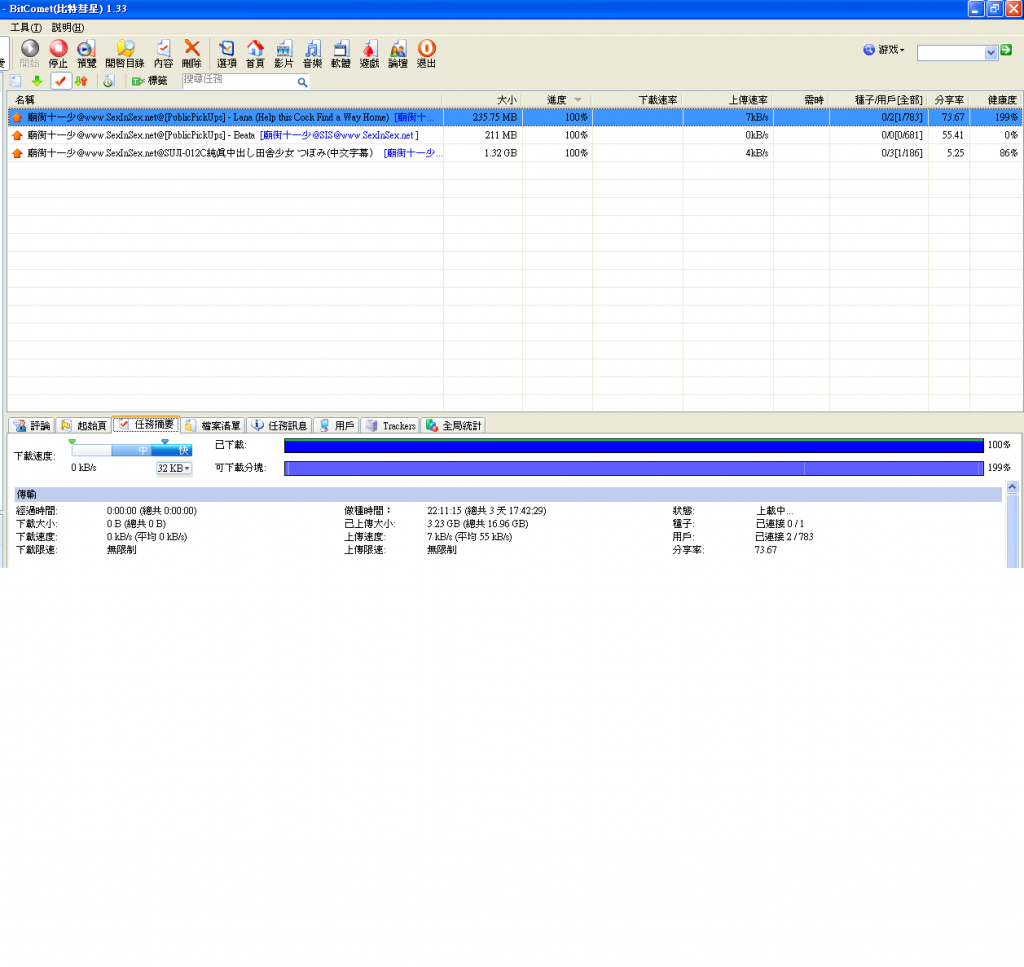Toggle completed tasks filter red checkmark
This screenshot has height=967, width=1024.
click(x=60, y=81)
